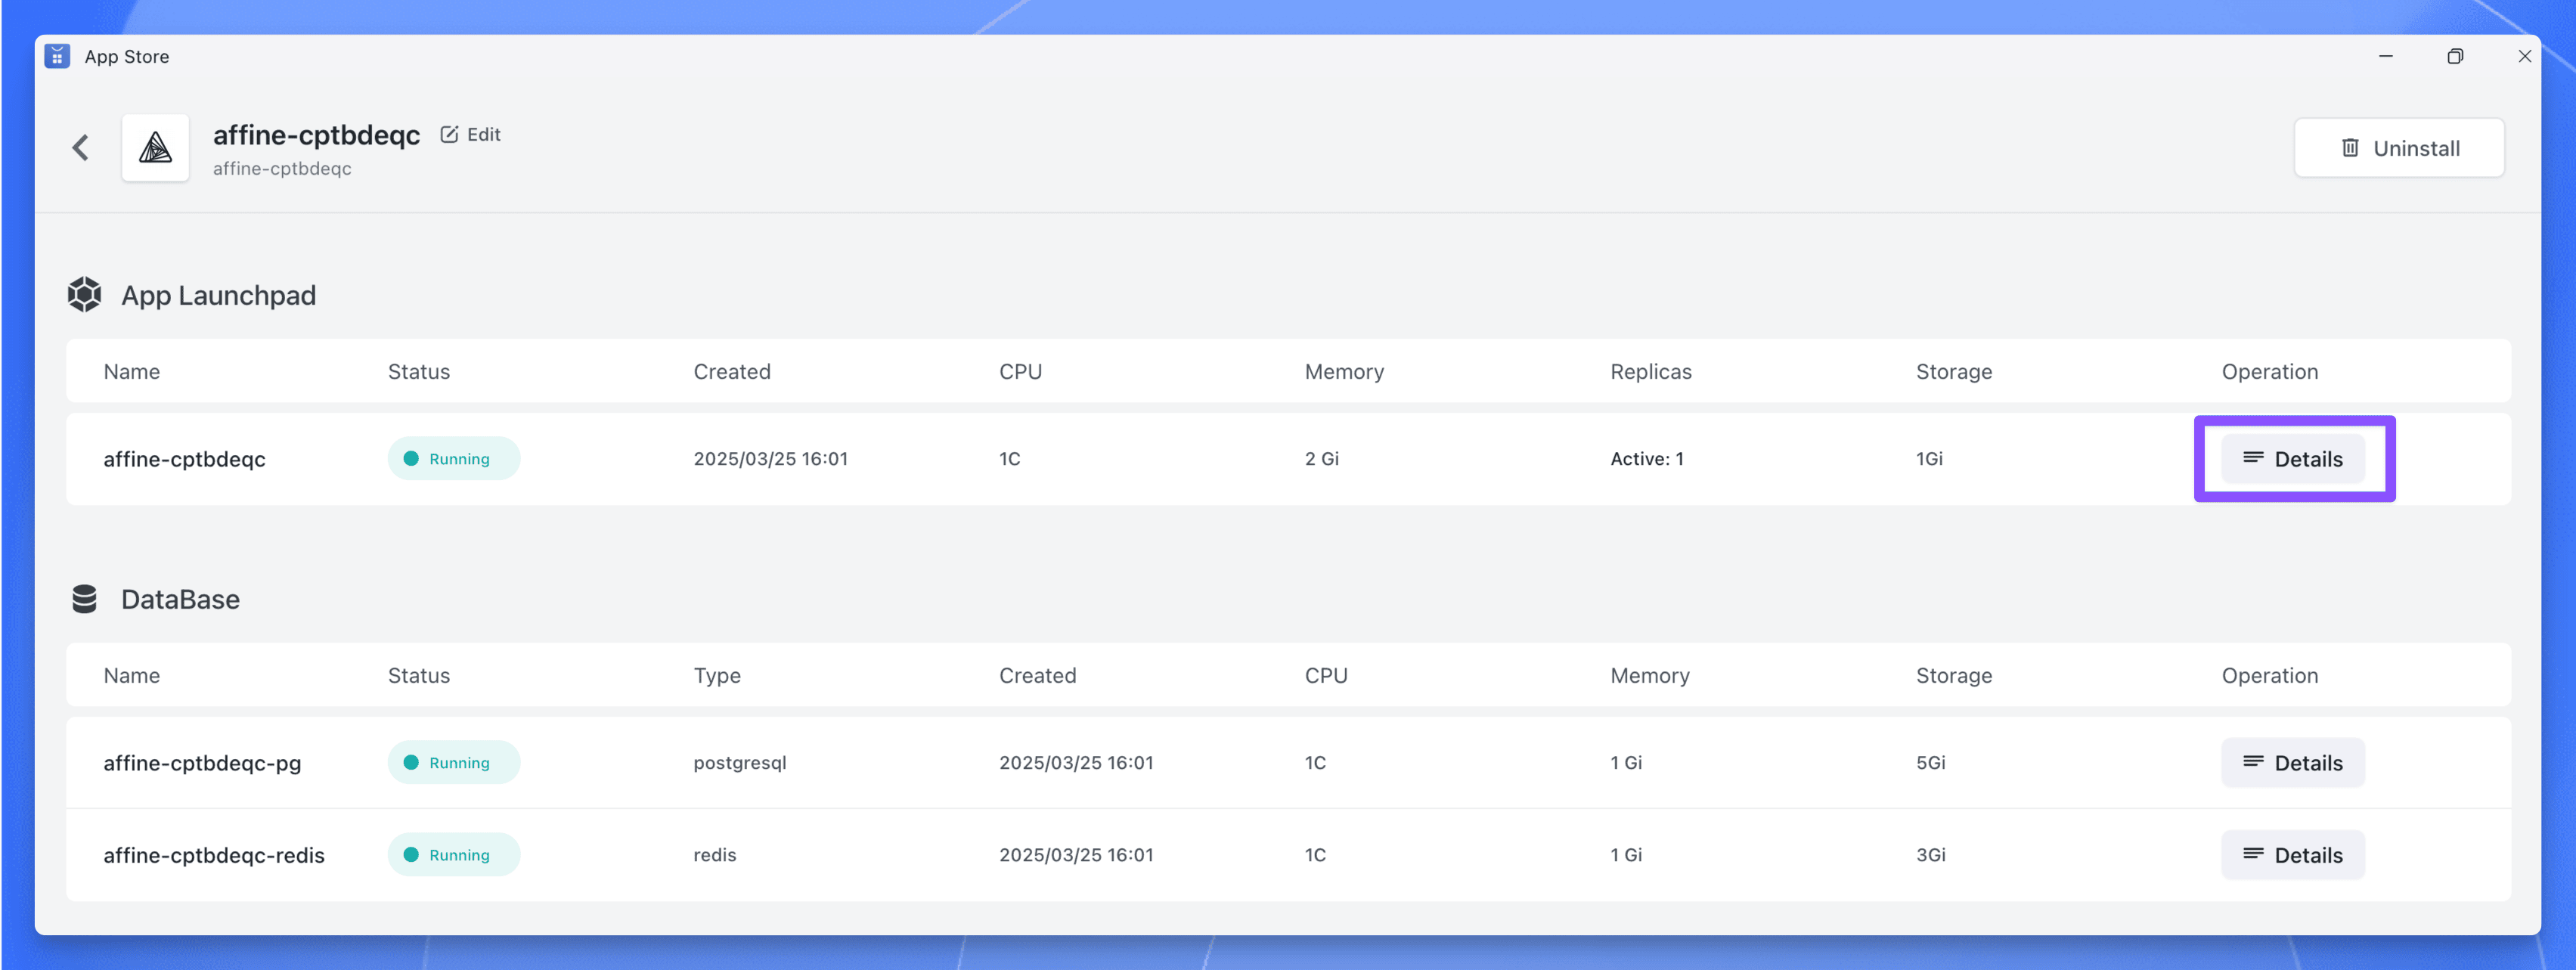Click the App Store icon in the title bar
This screenshot has width=2576, height=970.
57,57
